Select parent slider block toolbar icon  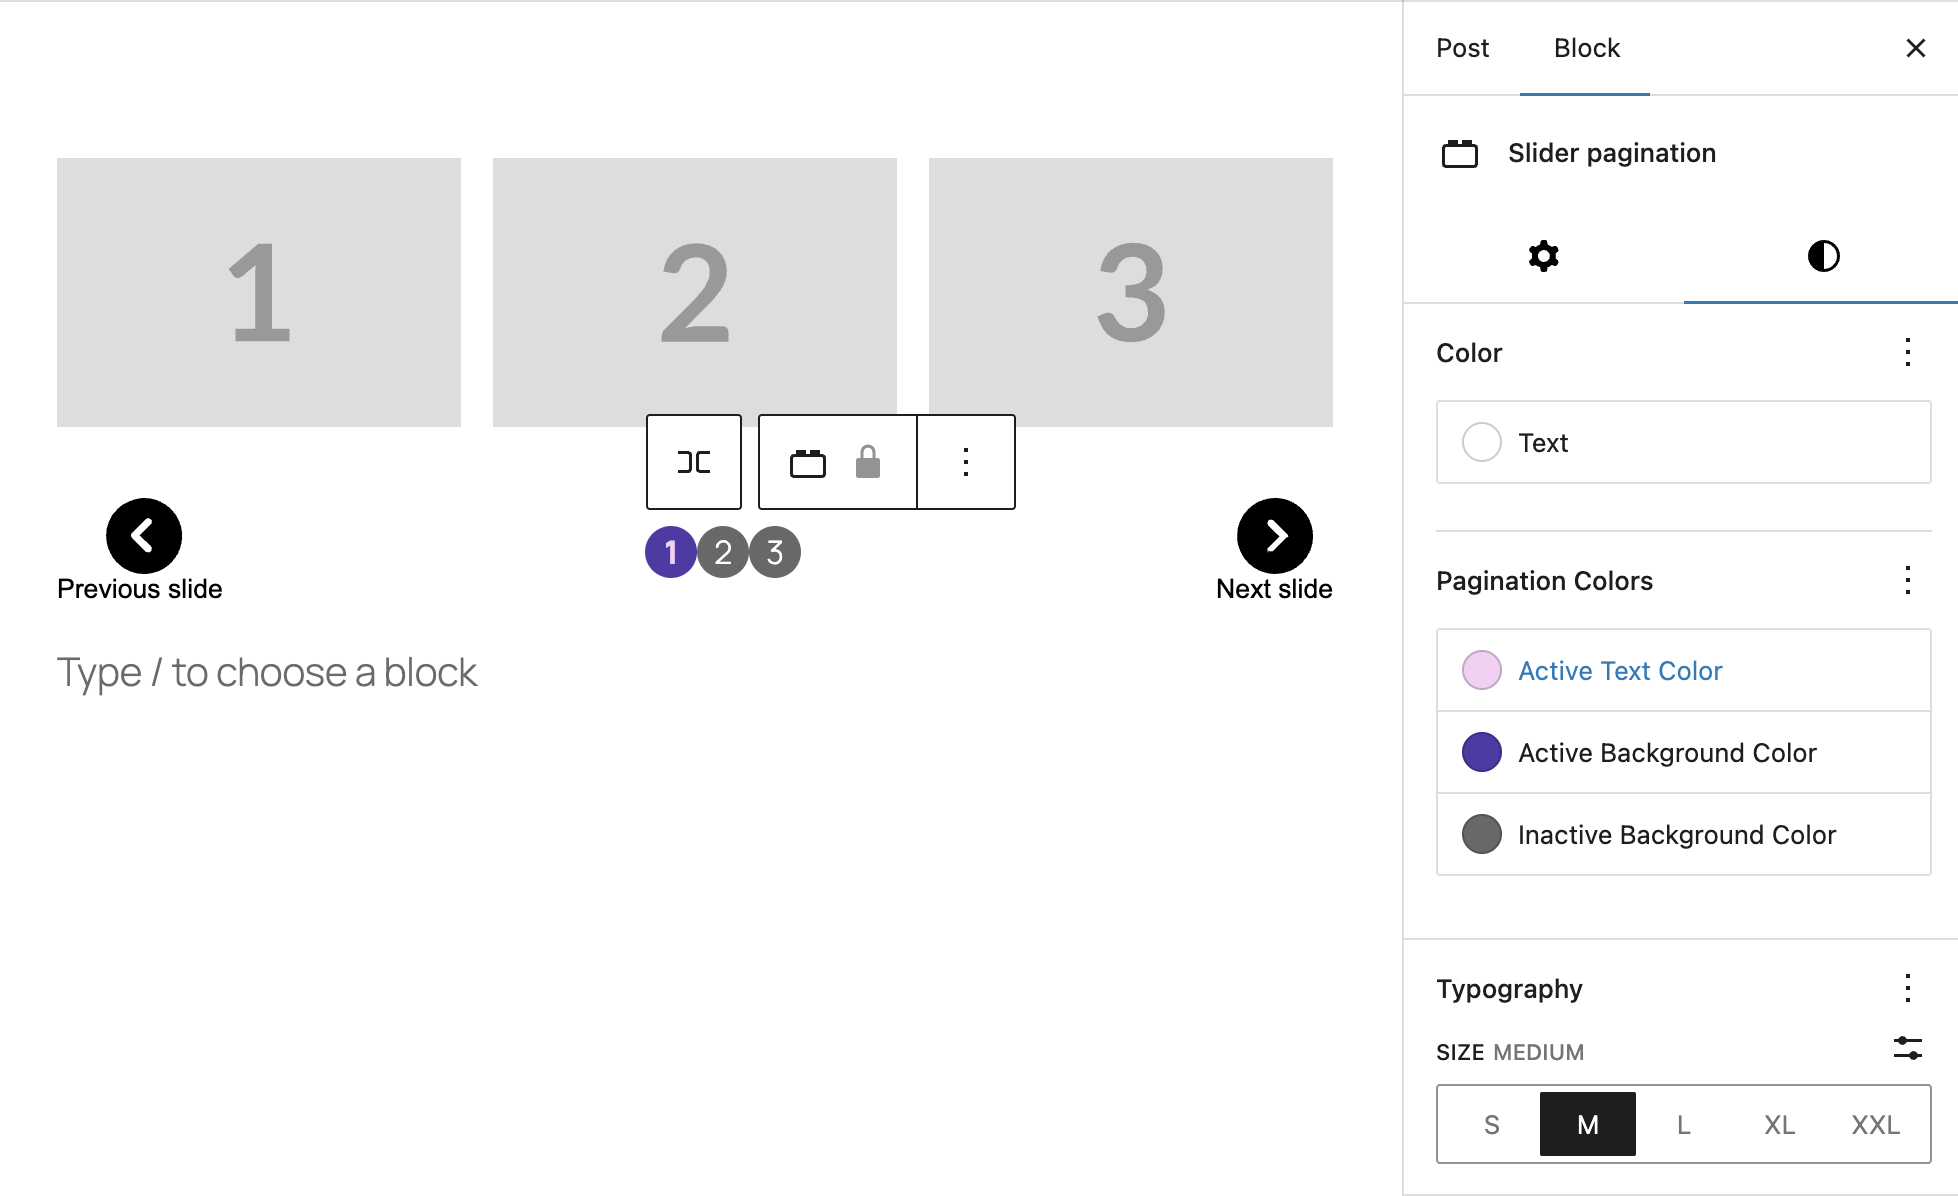[694, 462]
